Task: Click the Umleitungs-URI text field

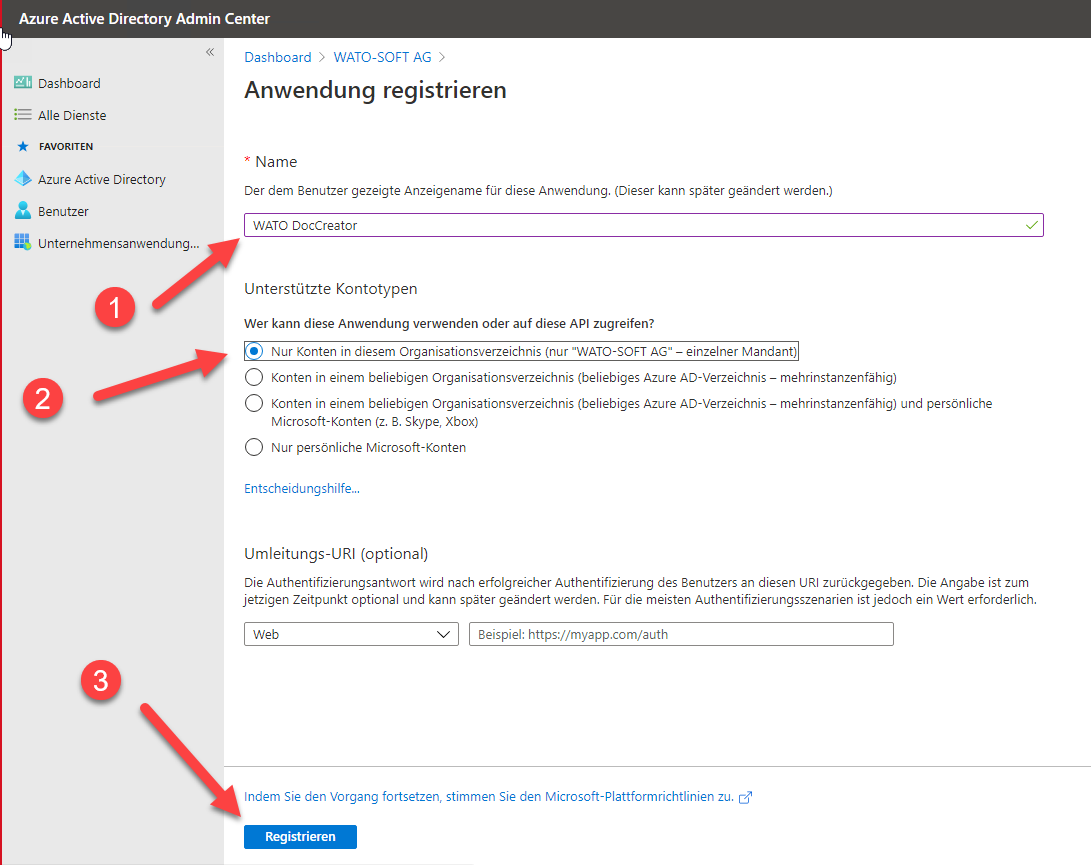Action: click(x=680, y=634)
